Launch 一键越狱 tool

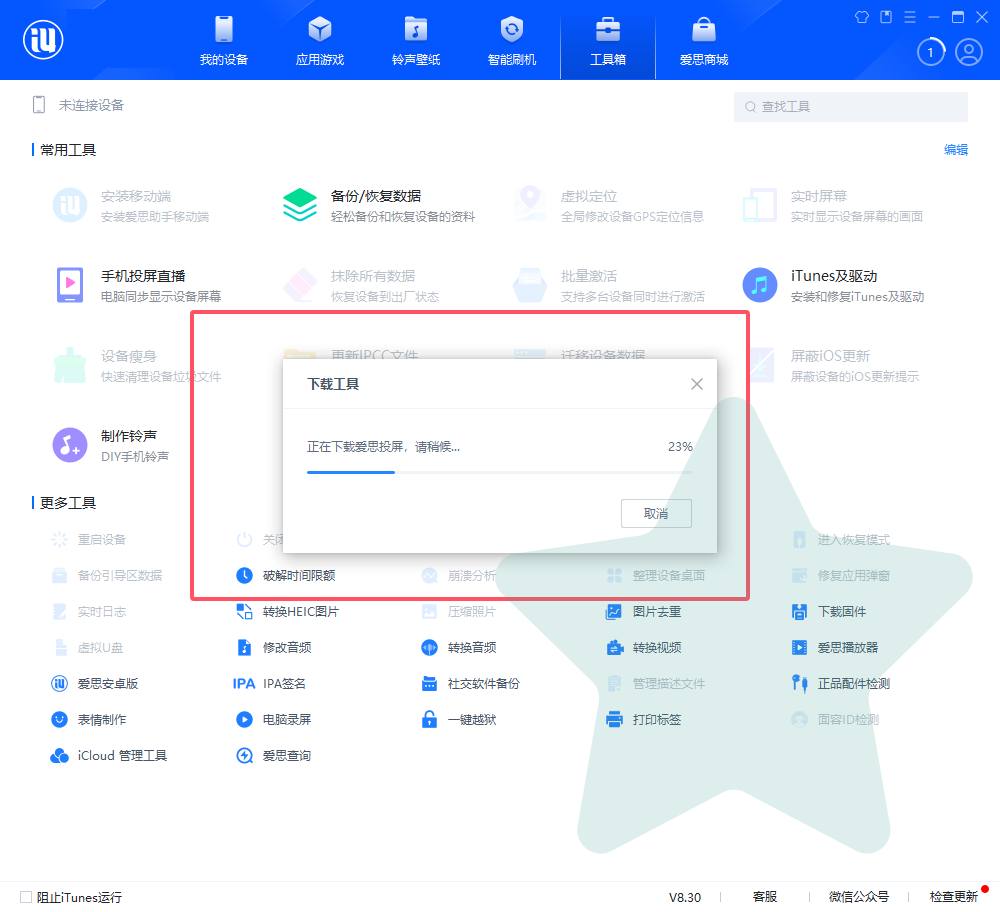[x=459, y=719]
